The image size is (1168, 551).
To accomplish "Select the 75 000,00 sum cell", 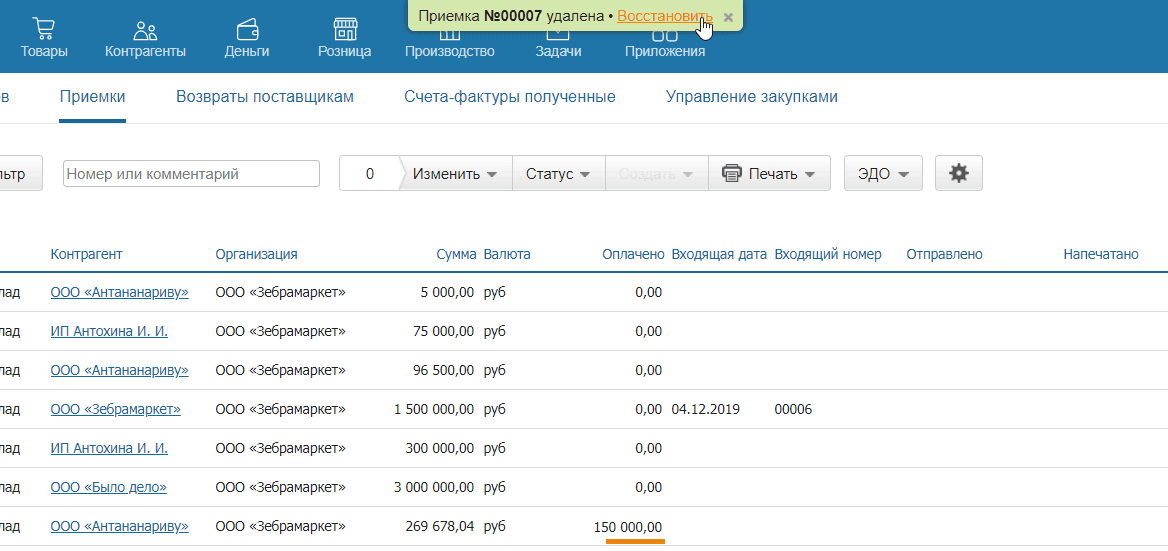I will [x=443, y=331].
